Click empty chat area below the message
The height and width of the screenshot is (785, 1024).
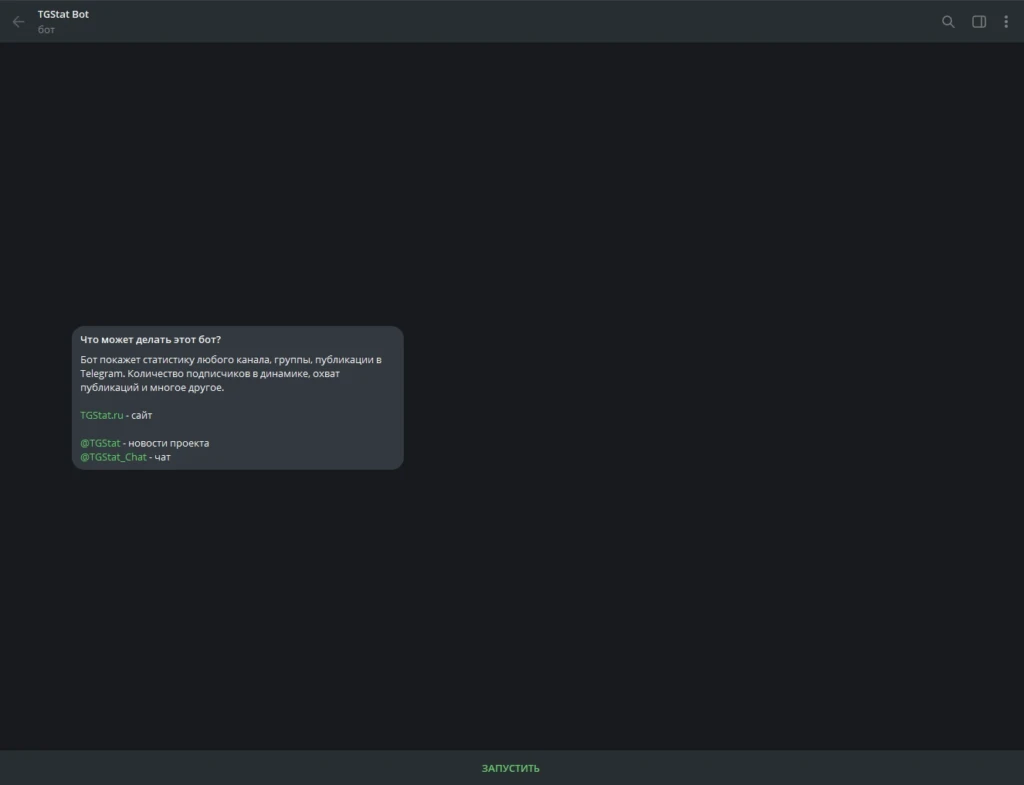coord(512,607)
